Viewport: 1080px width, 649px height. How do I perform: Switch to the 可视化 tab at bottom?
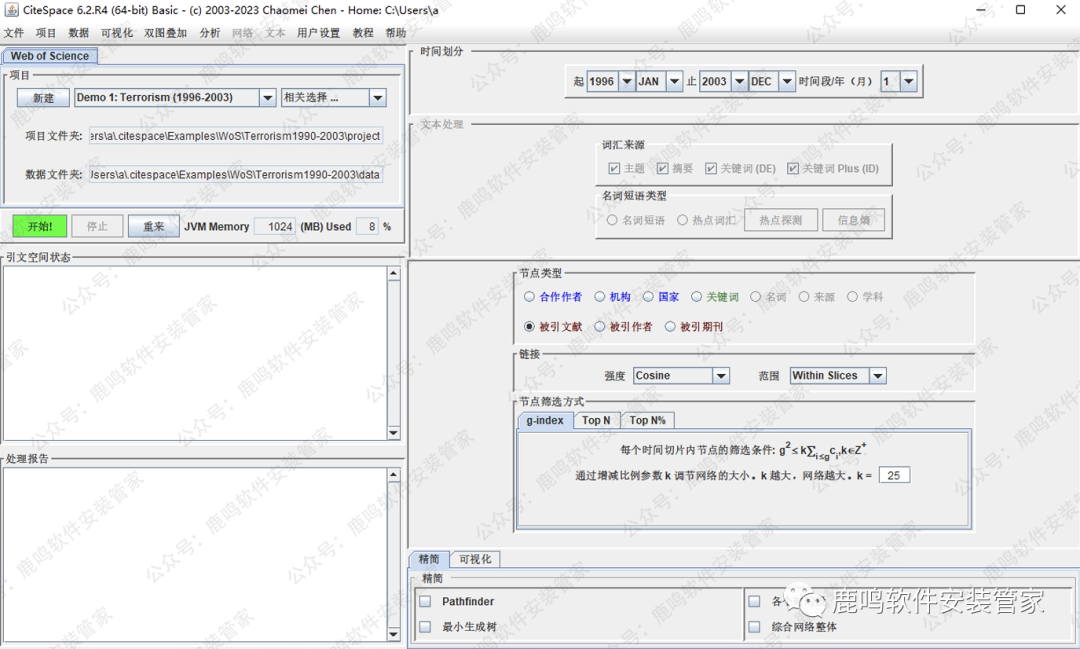pyautogui.click(x=474, y=560)
